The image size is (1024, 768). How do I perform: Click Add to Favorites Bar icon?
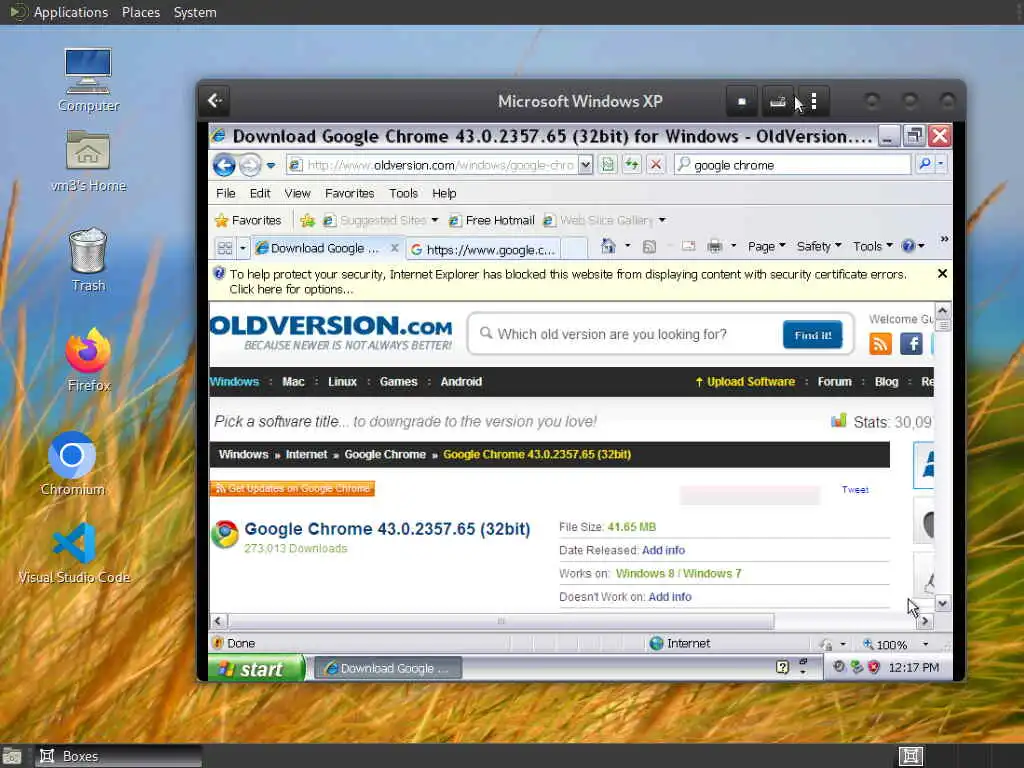308,221
